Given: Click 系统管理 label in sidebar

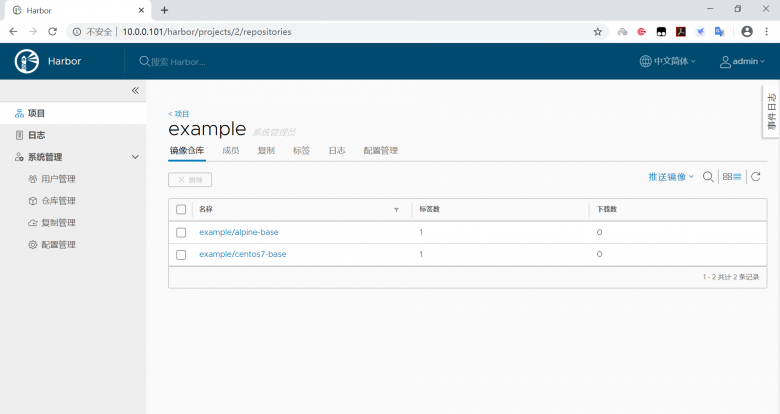Looking at the screenshot, I should (45, 157).
